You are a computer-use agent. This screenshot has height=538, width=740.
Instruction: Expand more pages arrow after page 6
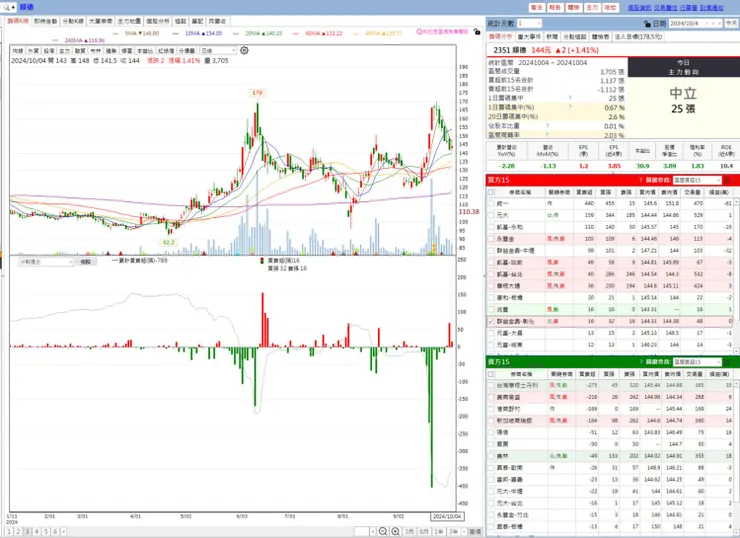tap(63, 531)
